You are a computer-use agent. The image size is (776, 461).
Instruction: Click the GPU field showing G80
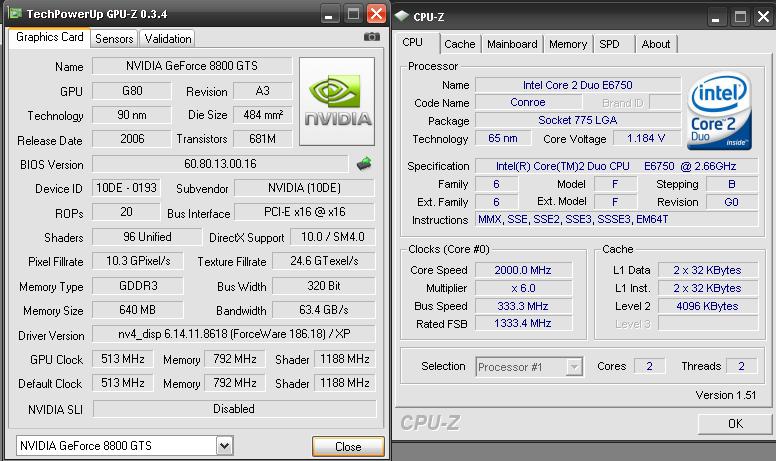[x=132, y=91]
